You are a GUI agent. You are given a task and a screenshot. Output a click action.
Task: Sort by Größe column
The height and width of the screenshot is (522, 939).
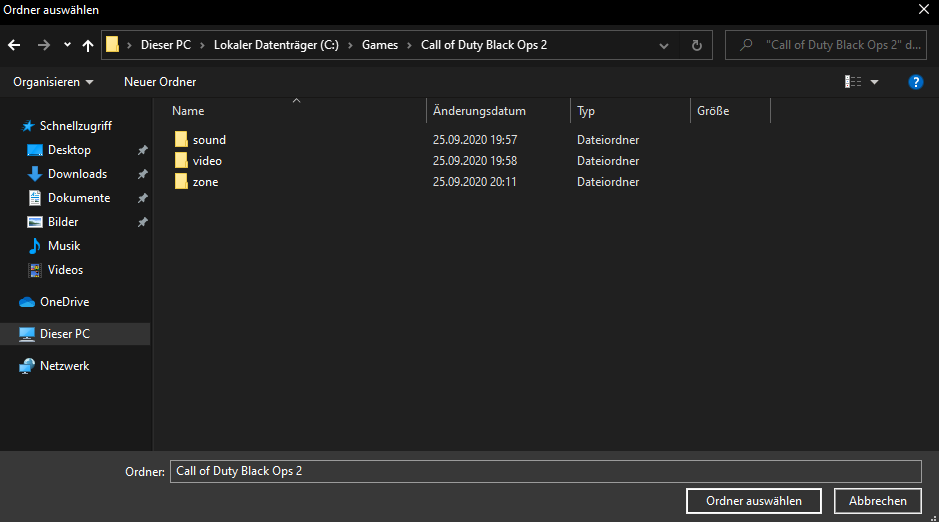click(713, 111)
